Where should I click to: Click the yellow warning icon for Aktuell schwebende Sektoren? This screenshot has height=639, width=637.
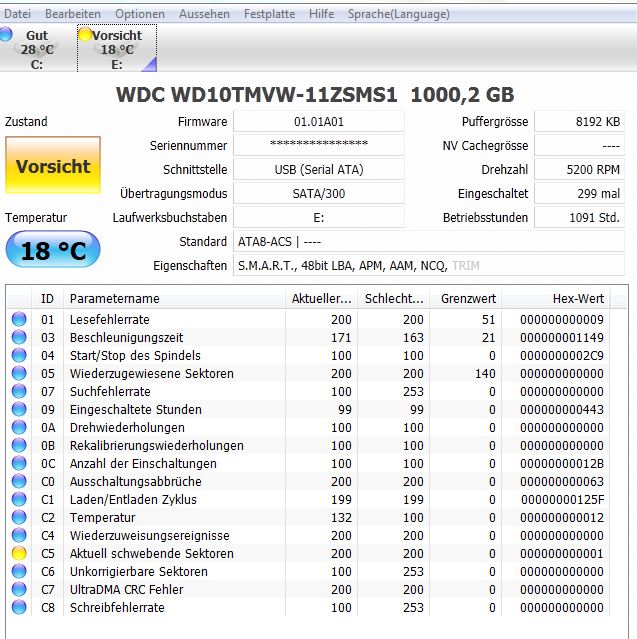pyautogui.click(x=19, y=553)
